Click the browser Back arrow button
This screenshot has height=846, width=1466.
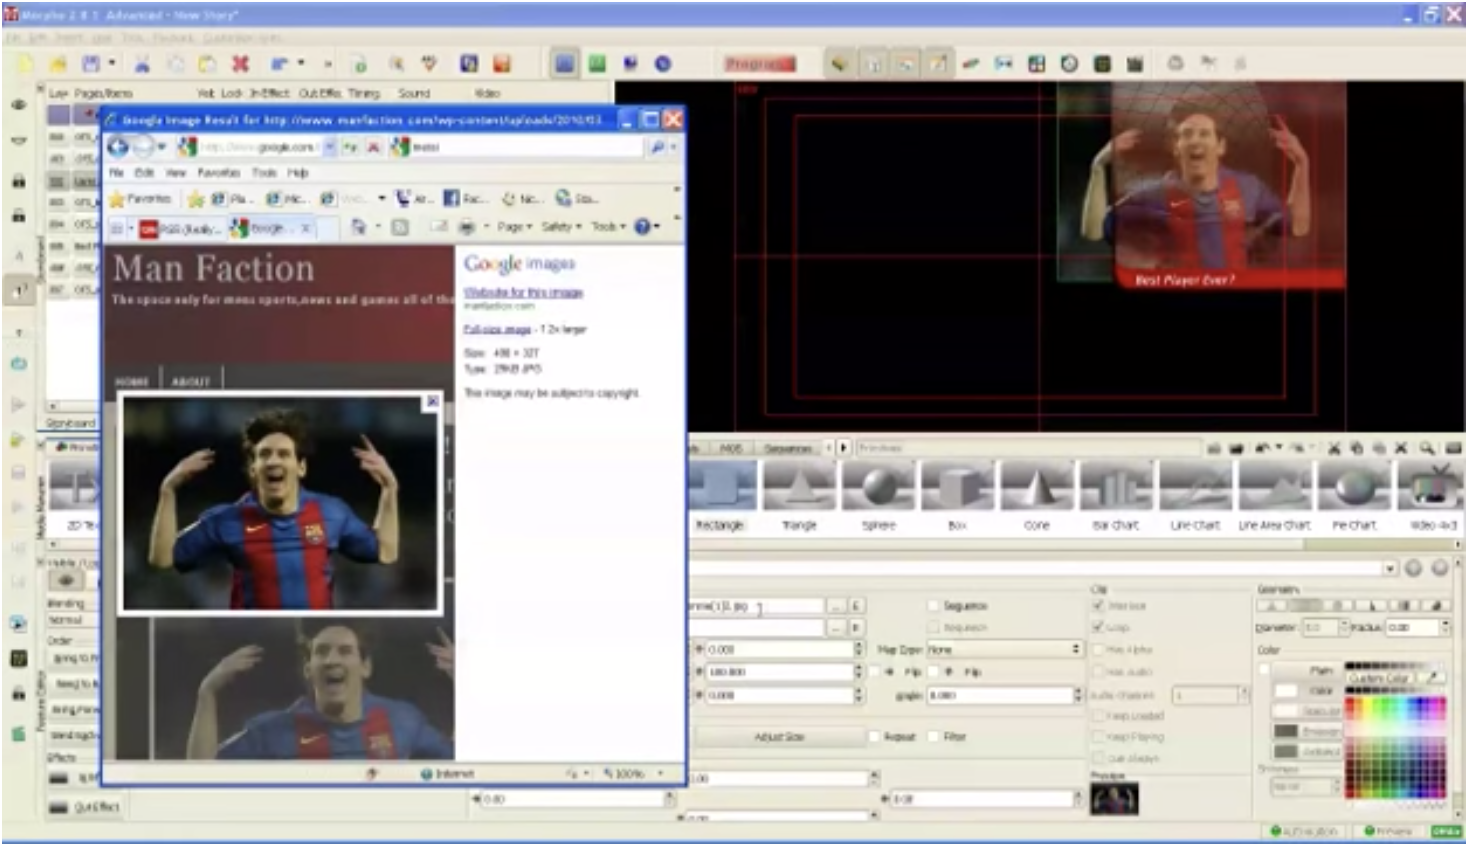pos(119,147)
